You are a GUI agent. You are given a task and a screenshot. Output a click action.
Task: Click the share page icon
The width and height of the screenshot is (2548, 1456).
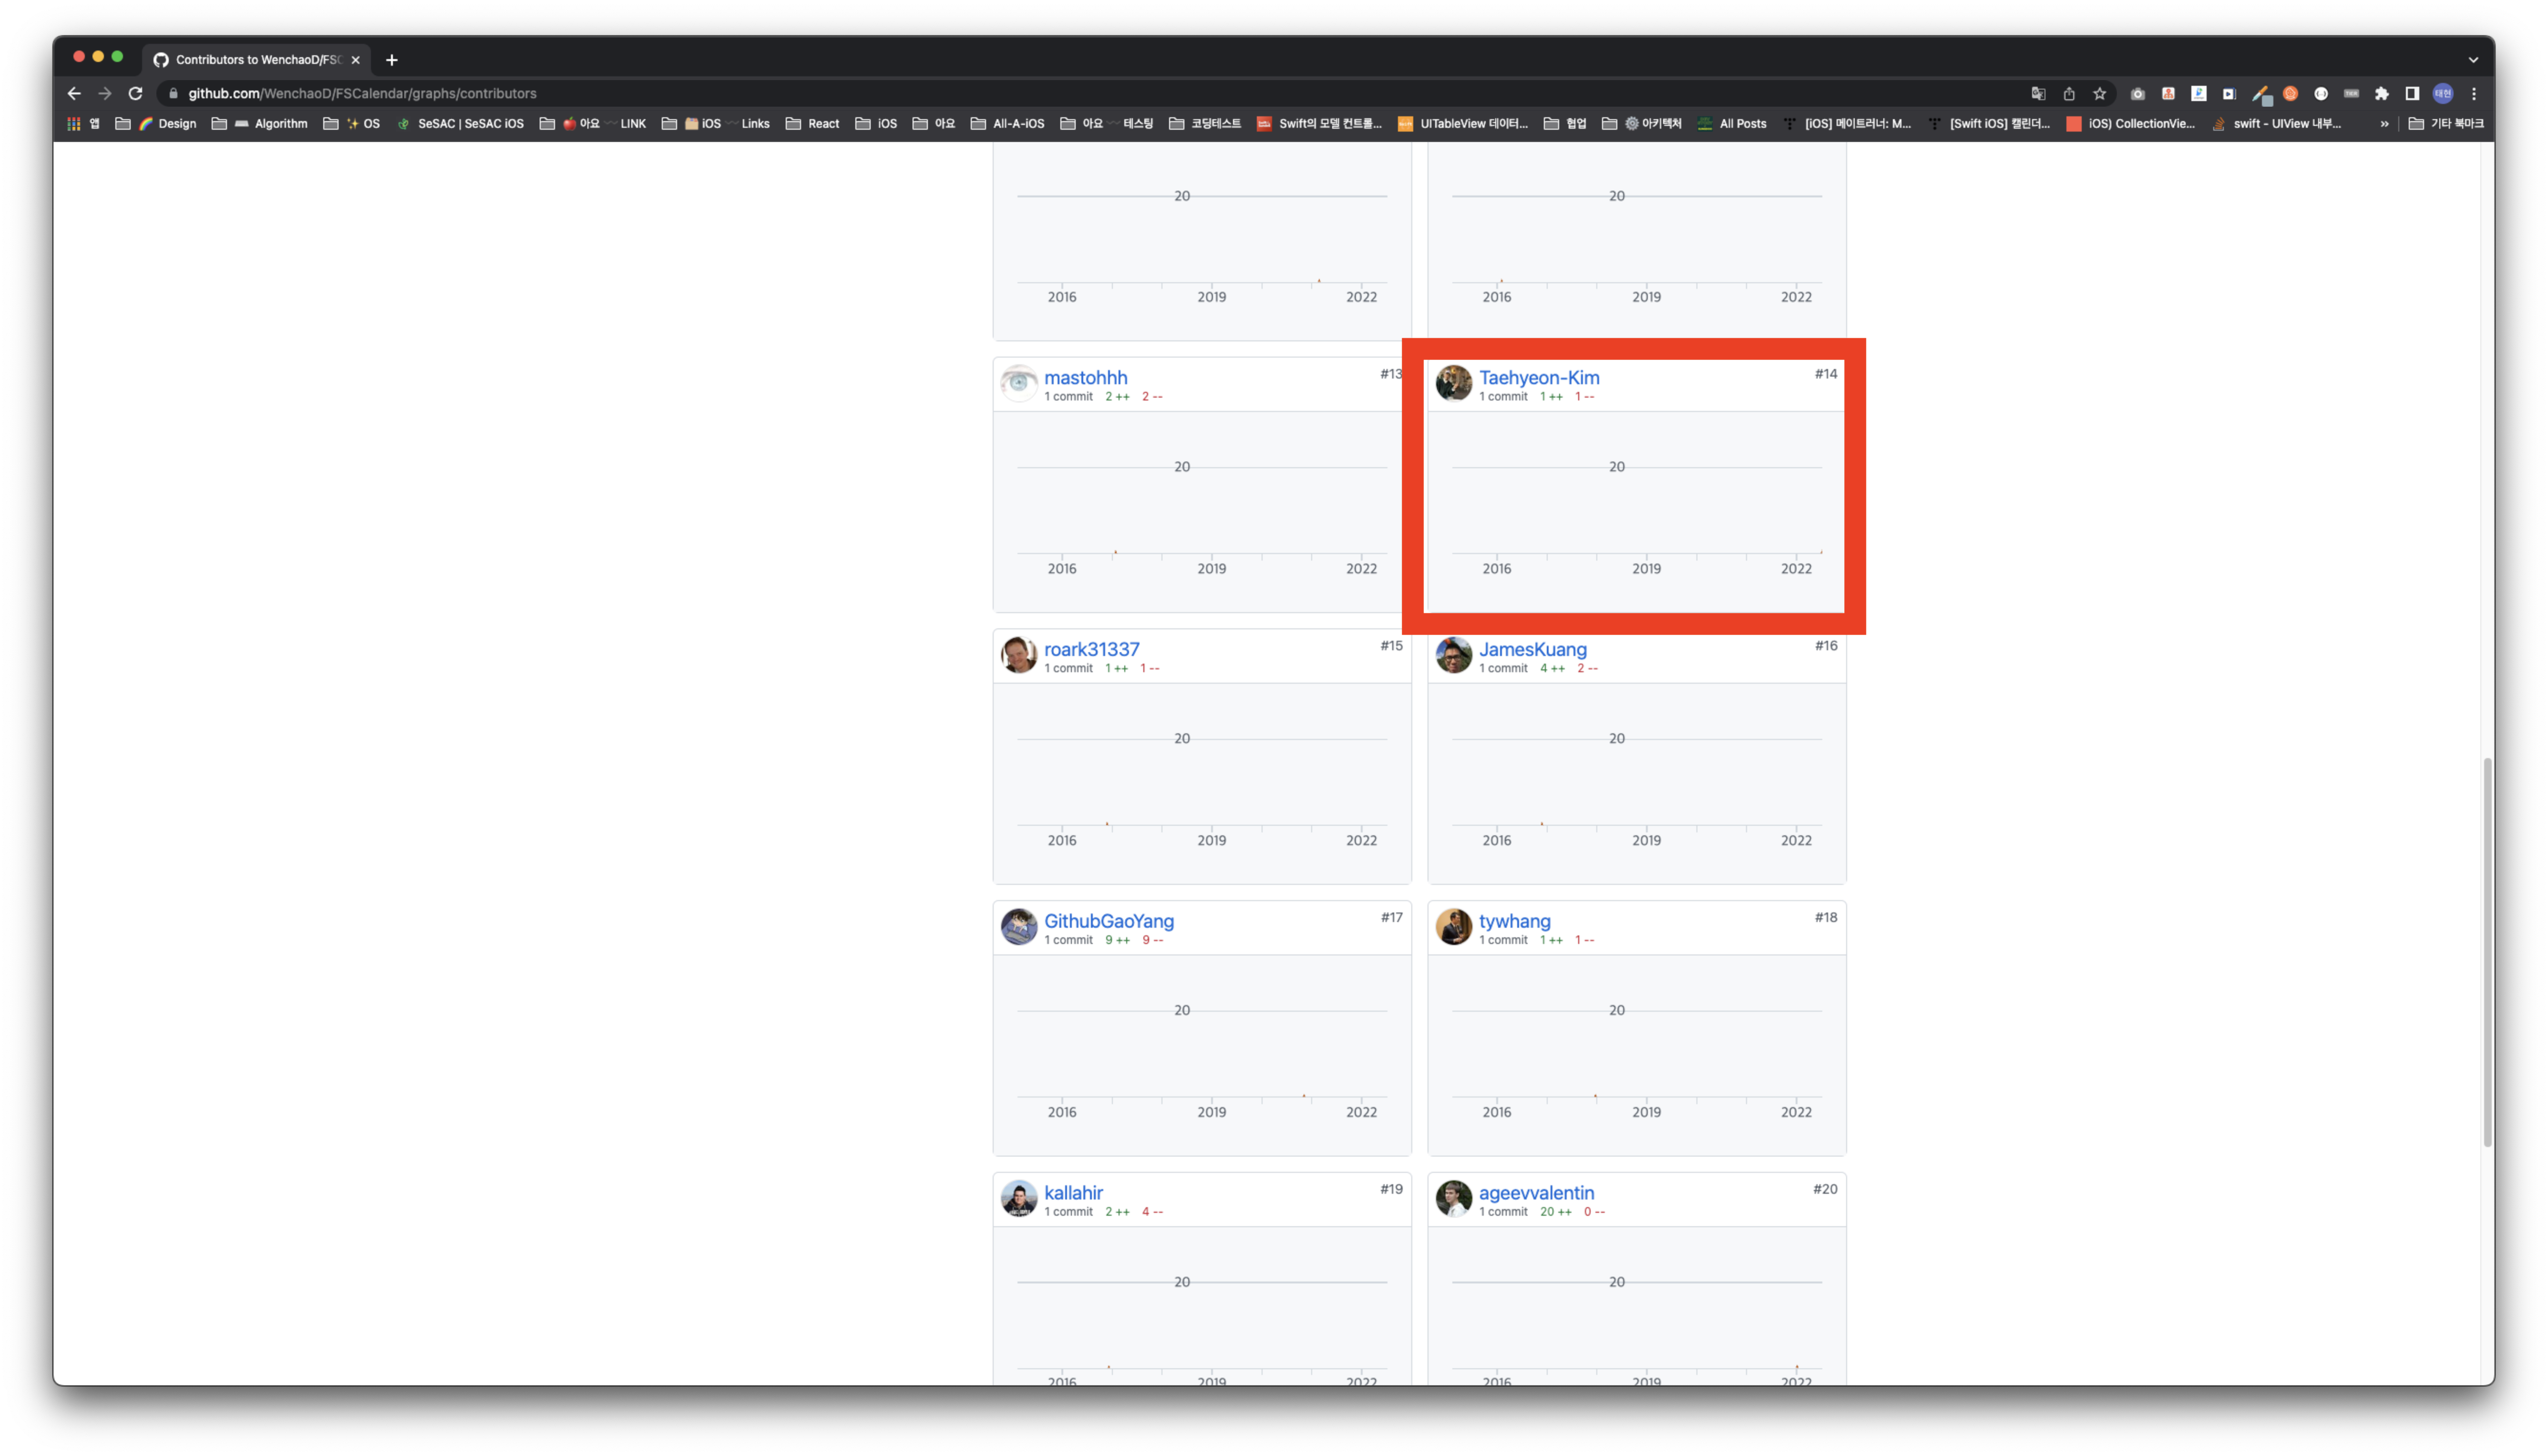click(x=2069, y=93)
